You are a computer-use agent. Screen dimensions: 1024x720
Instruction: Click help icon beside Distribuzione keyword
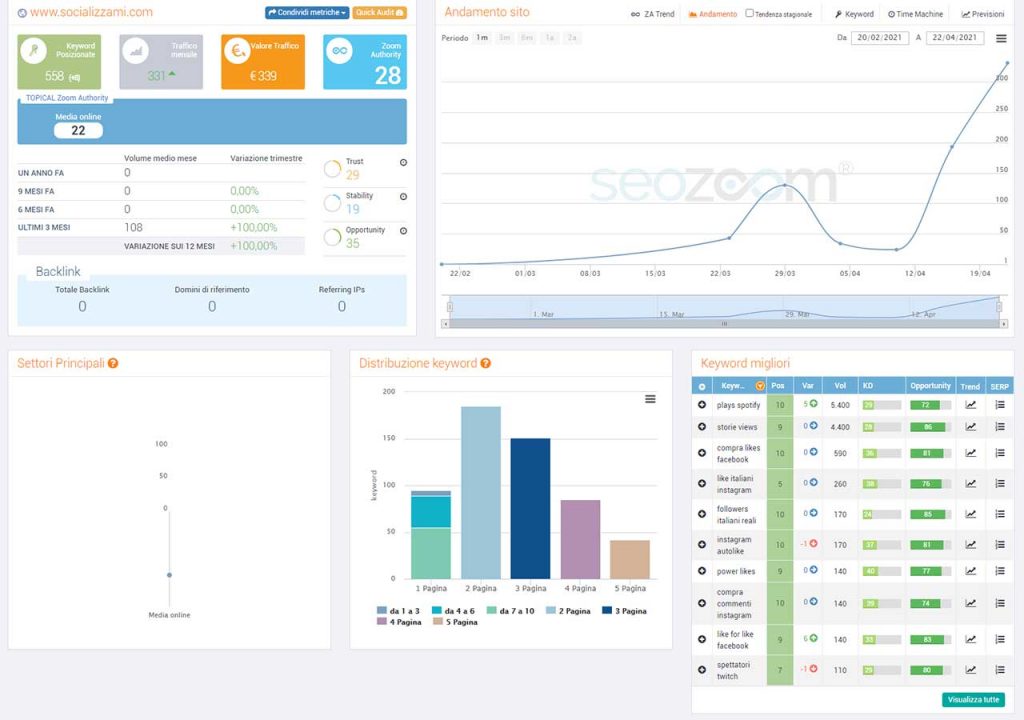pyautogui.click(x=485, y=363)
